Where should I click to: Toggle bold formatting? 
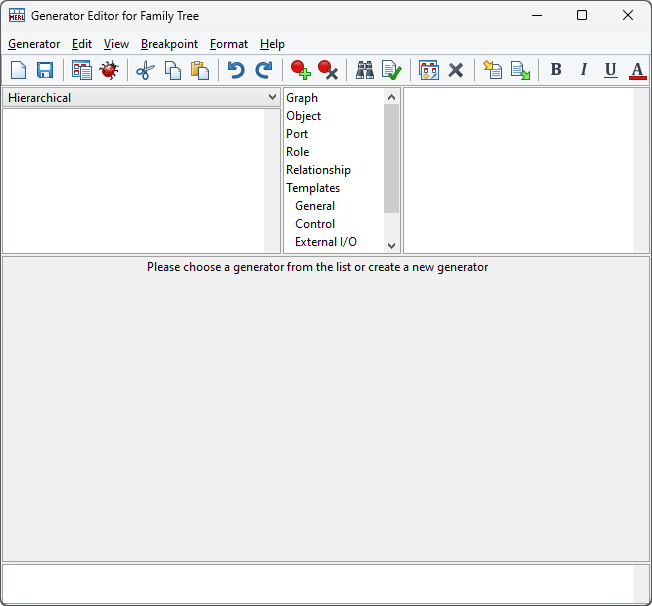pyautogui.click(x=556, y=69)
